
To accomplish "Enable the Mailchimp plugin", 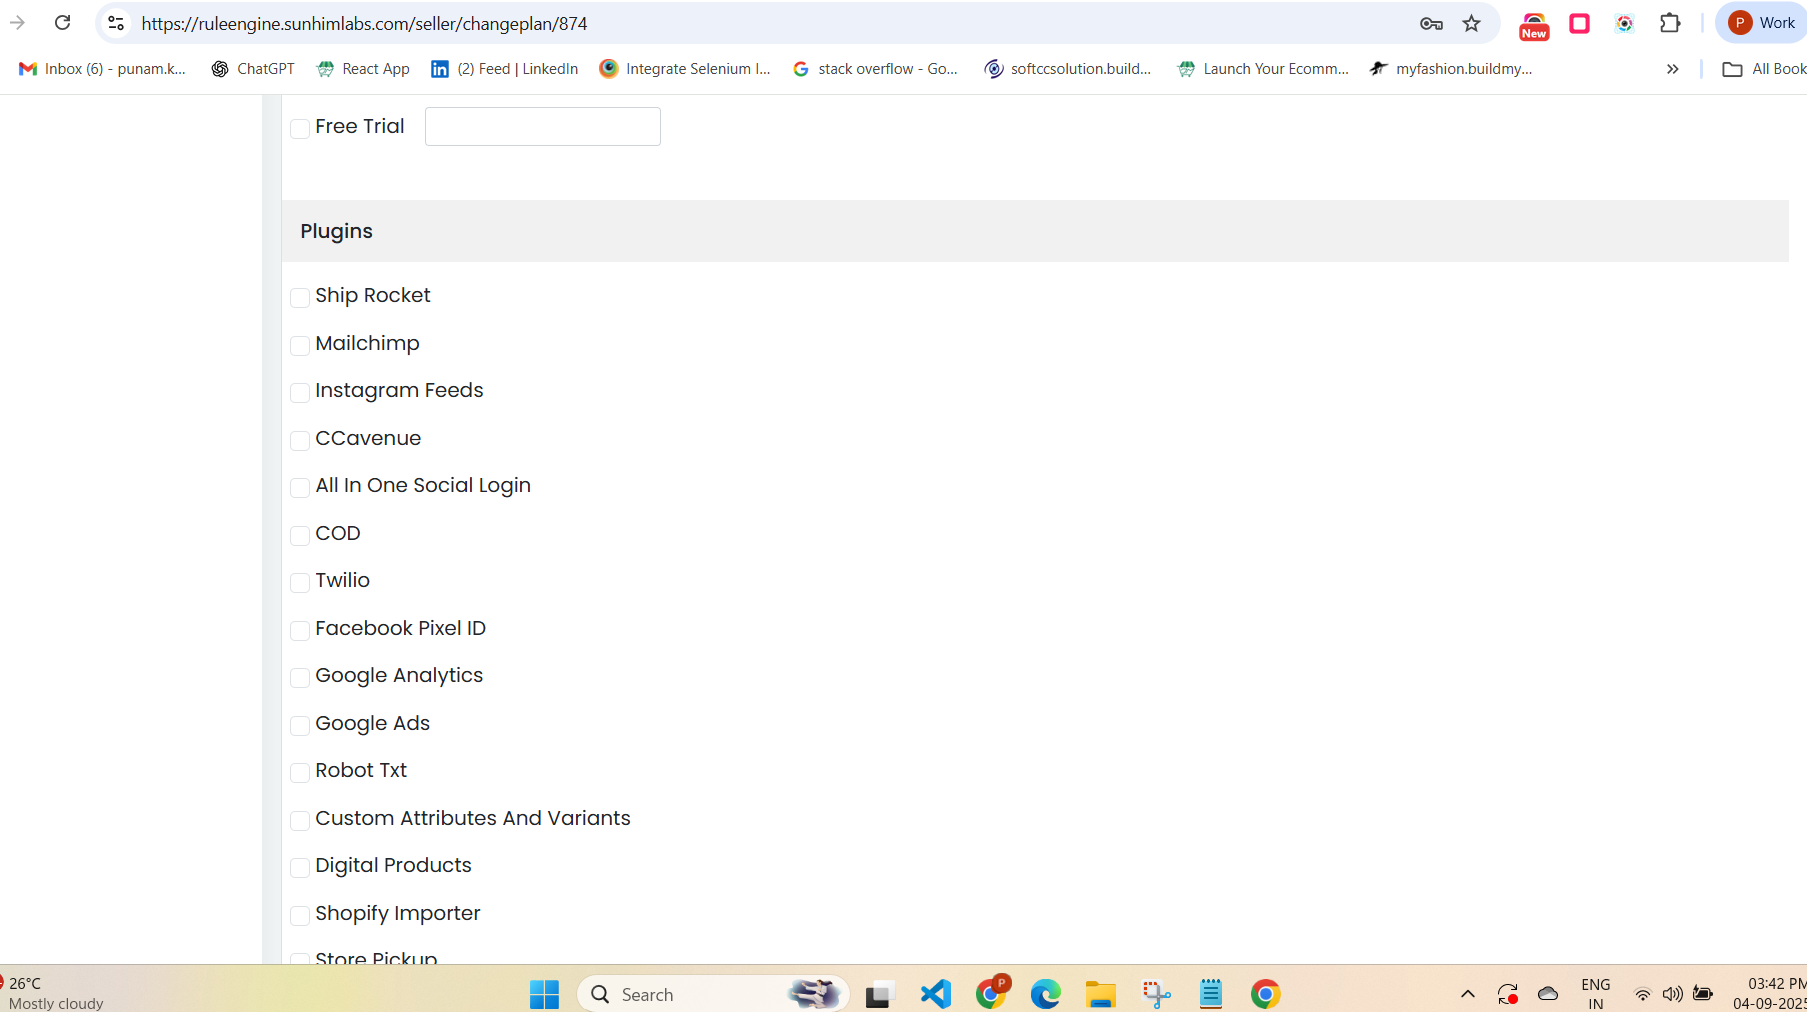I will [x=299, y=345].
